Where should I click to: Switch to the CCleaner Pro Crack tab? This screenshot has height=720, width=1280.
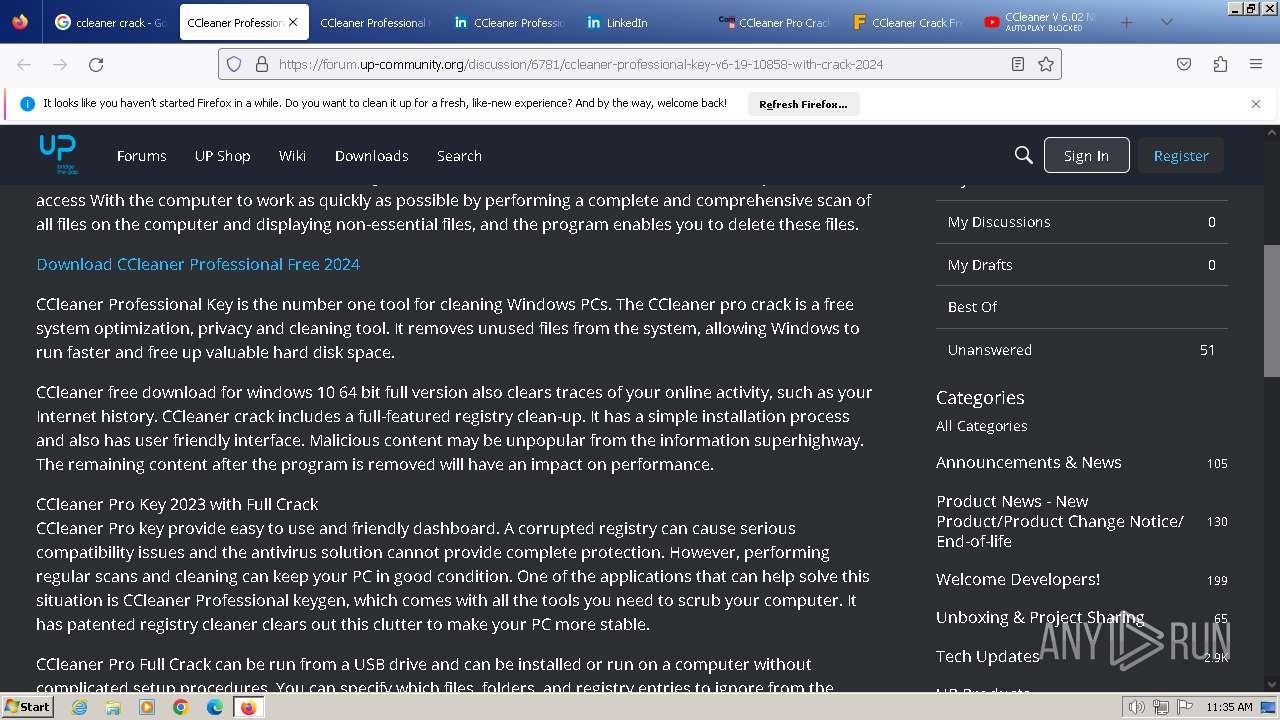(x=775, y=22)
